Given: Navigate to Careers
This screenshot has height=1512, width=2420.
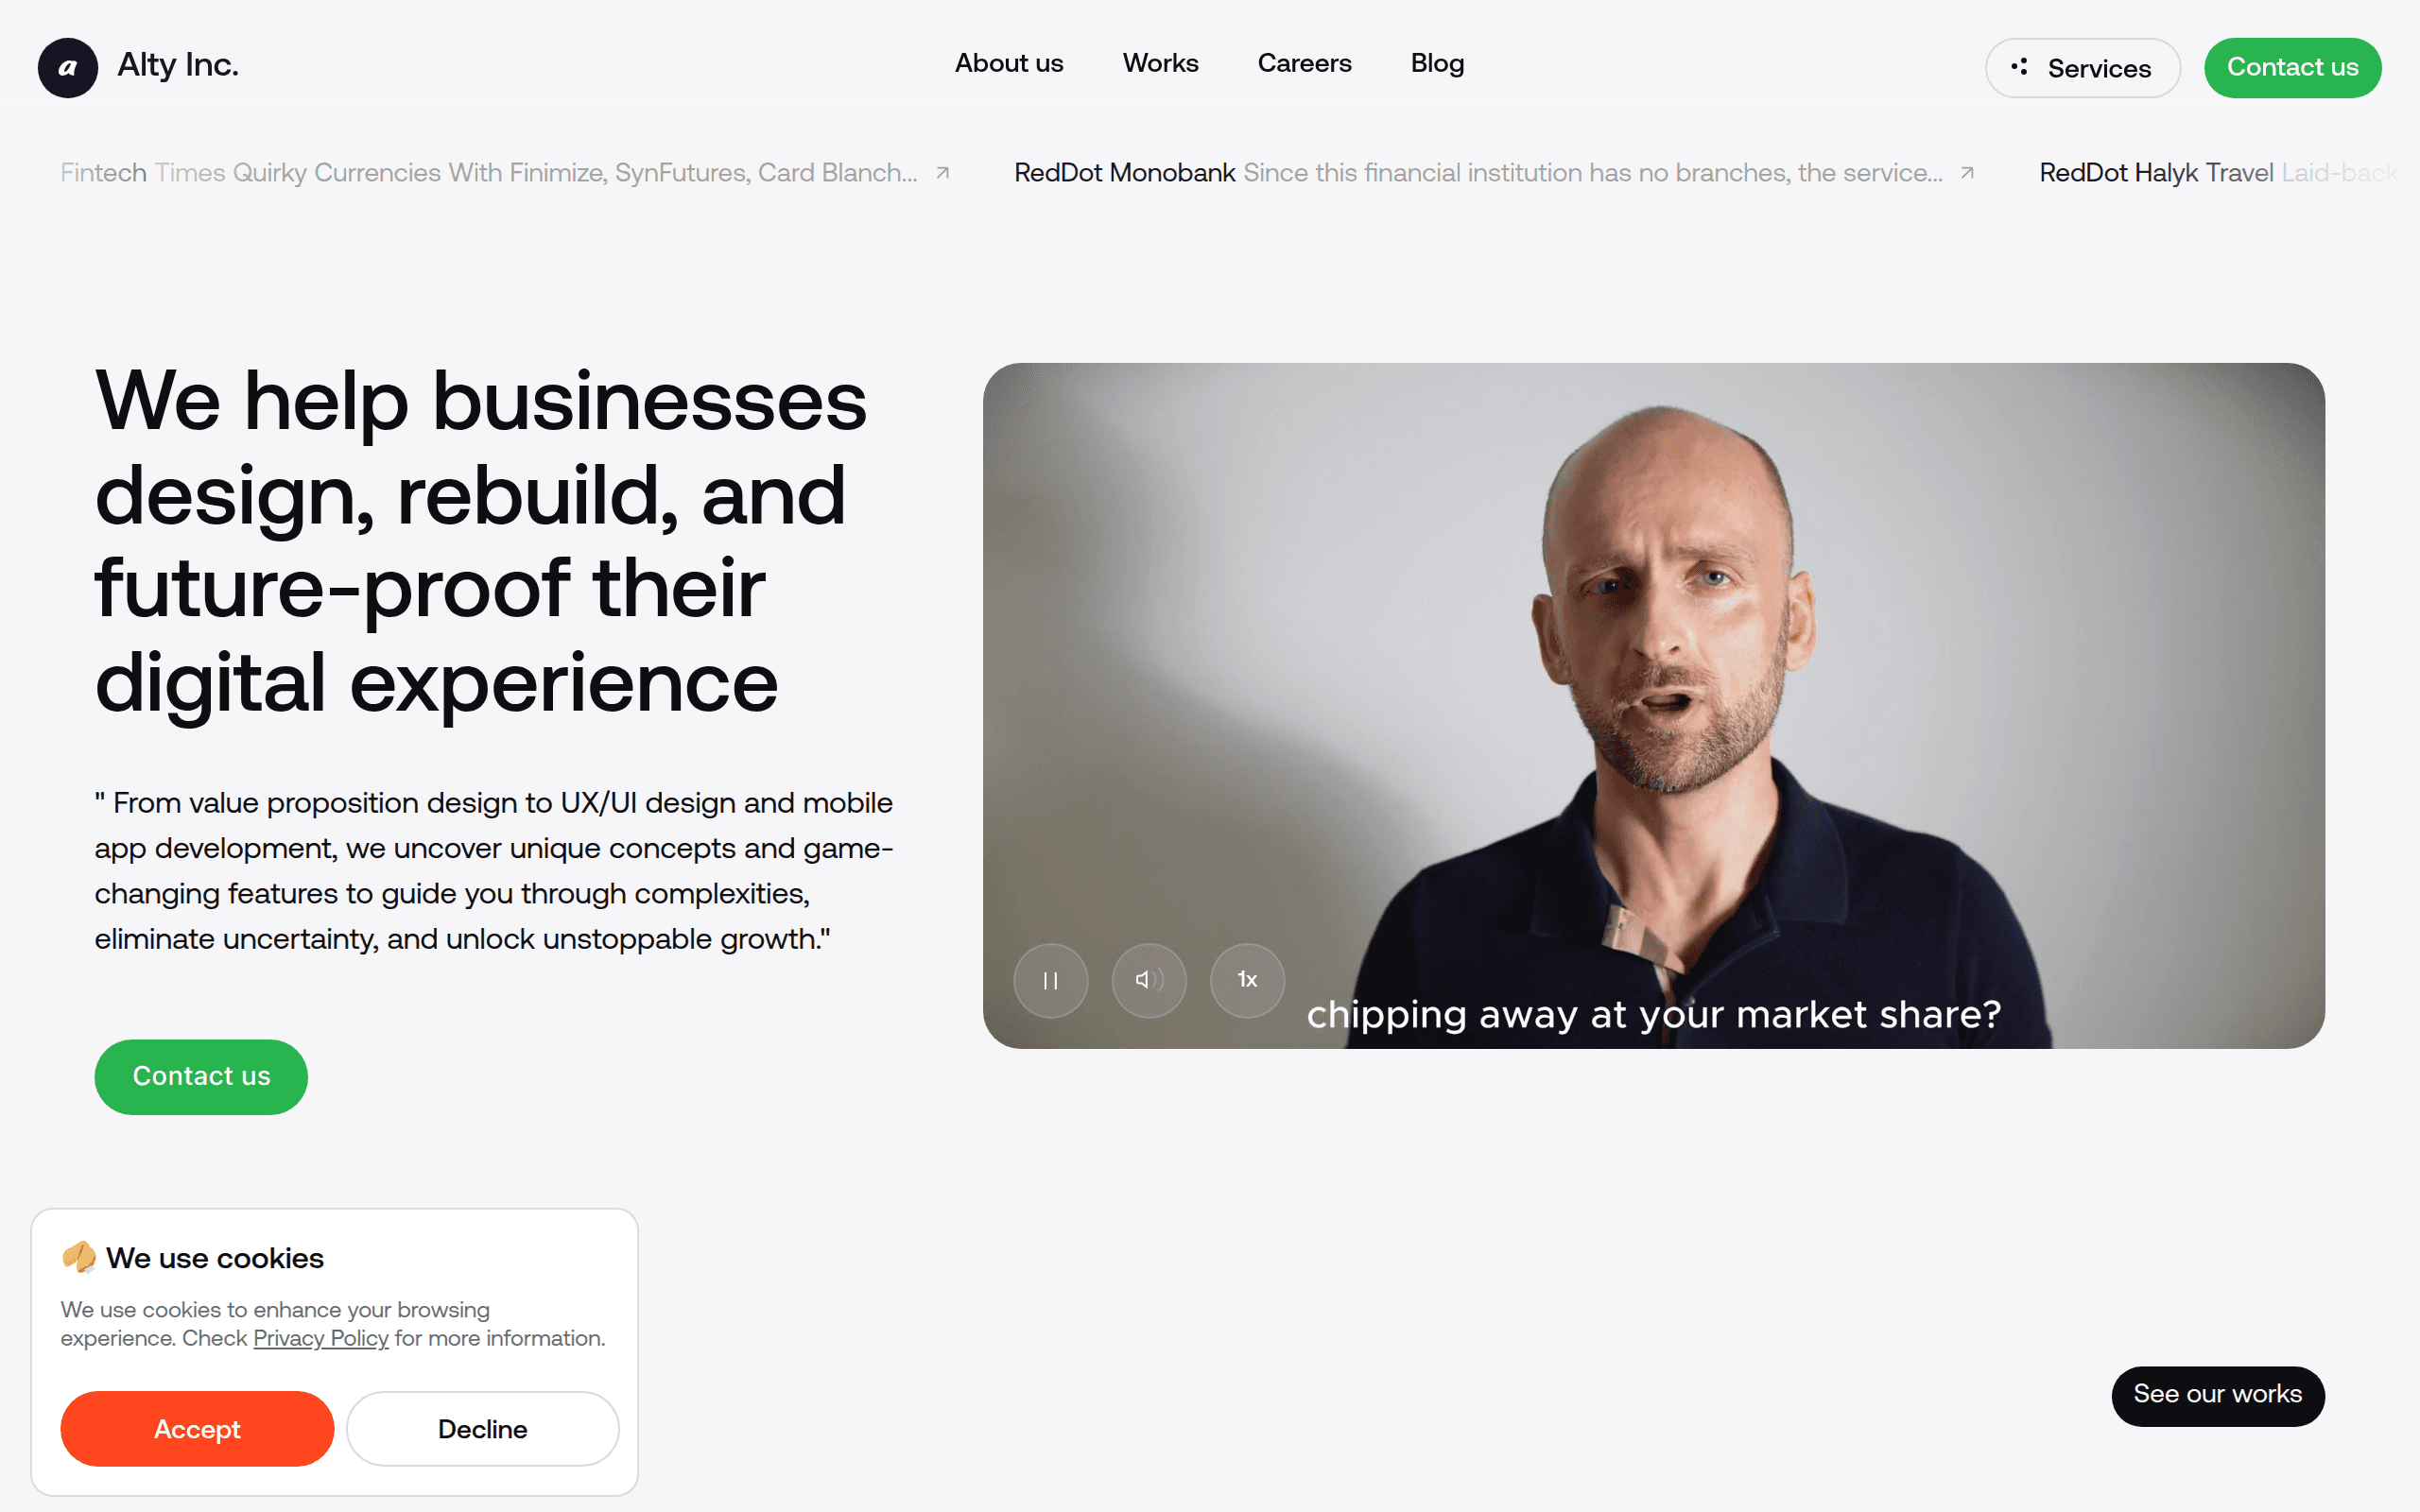Looking at the screenshot, I should (1304, 63).
